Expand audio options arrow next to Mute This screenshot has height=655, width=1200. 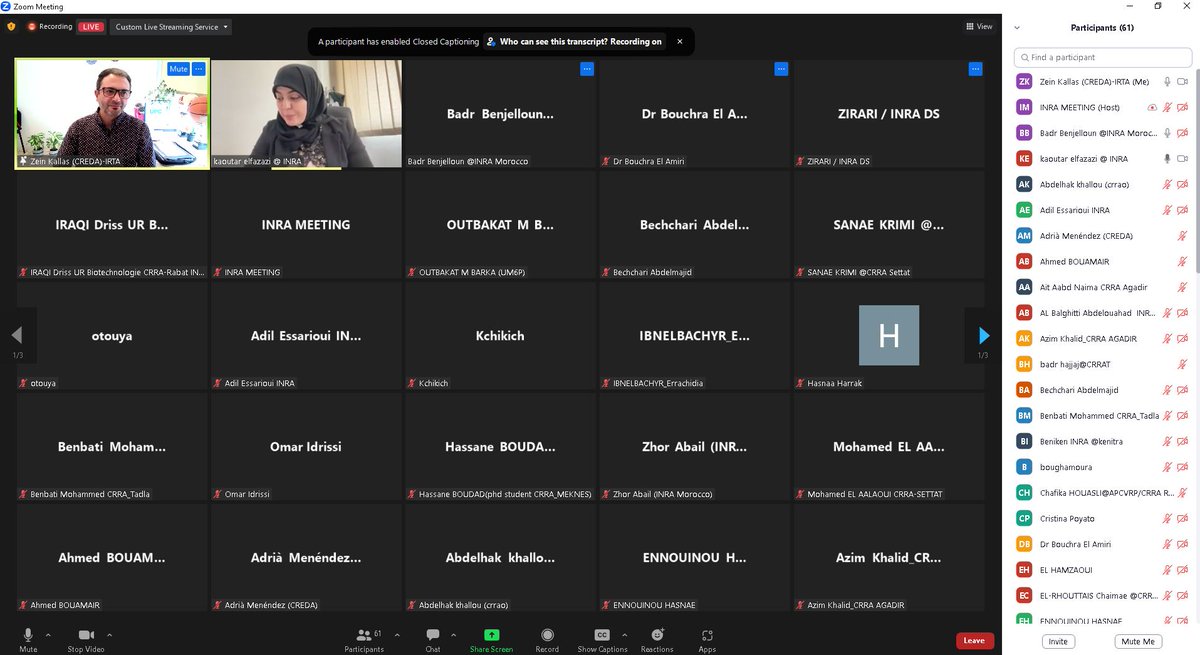pyautogui.click(x=48, y=635)
